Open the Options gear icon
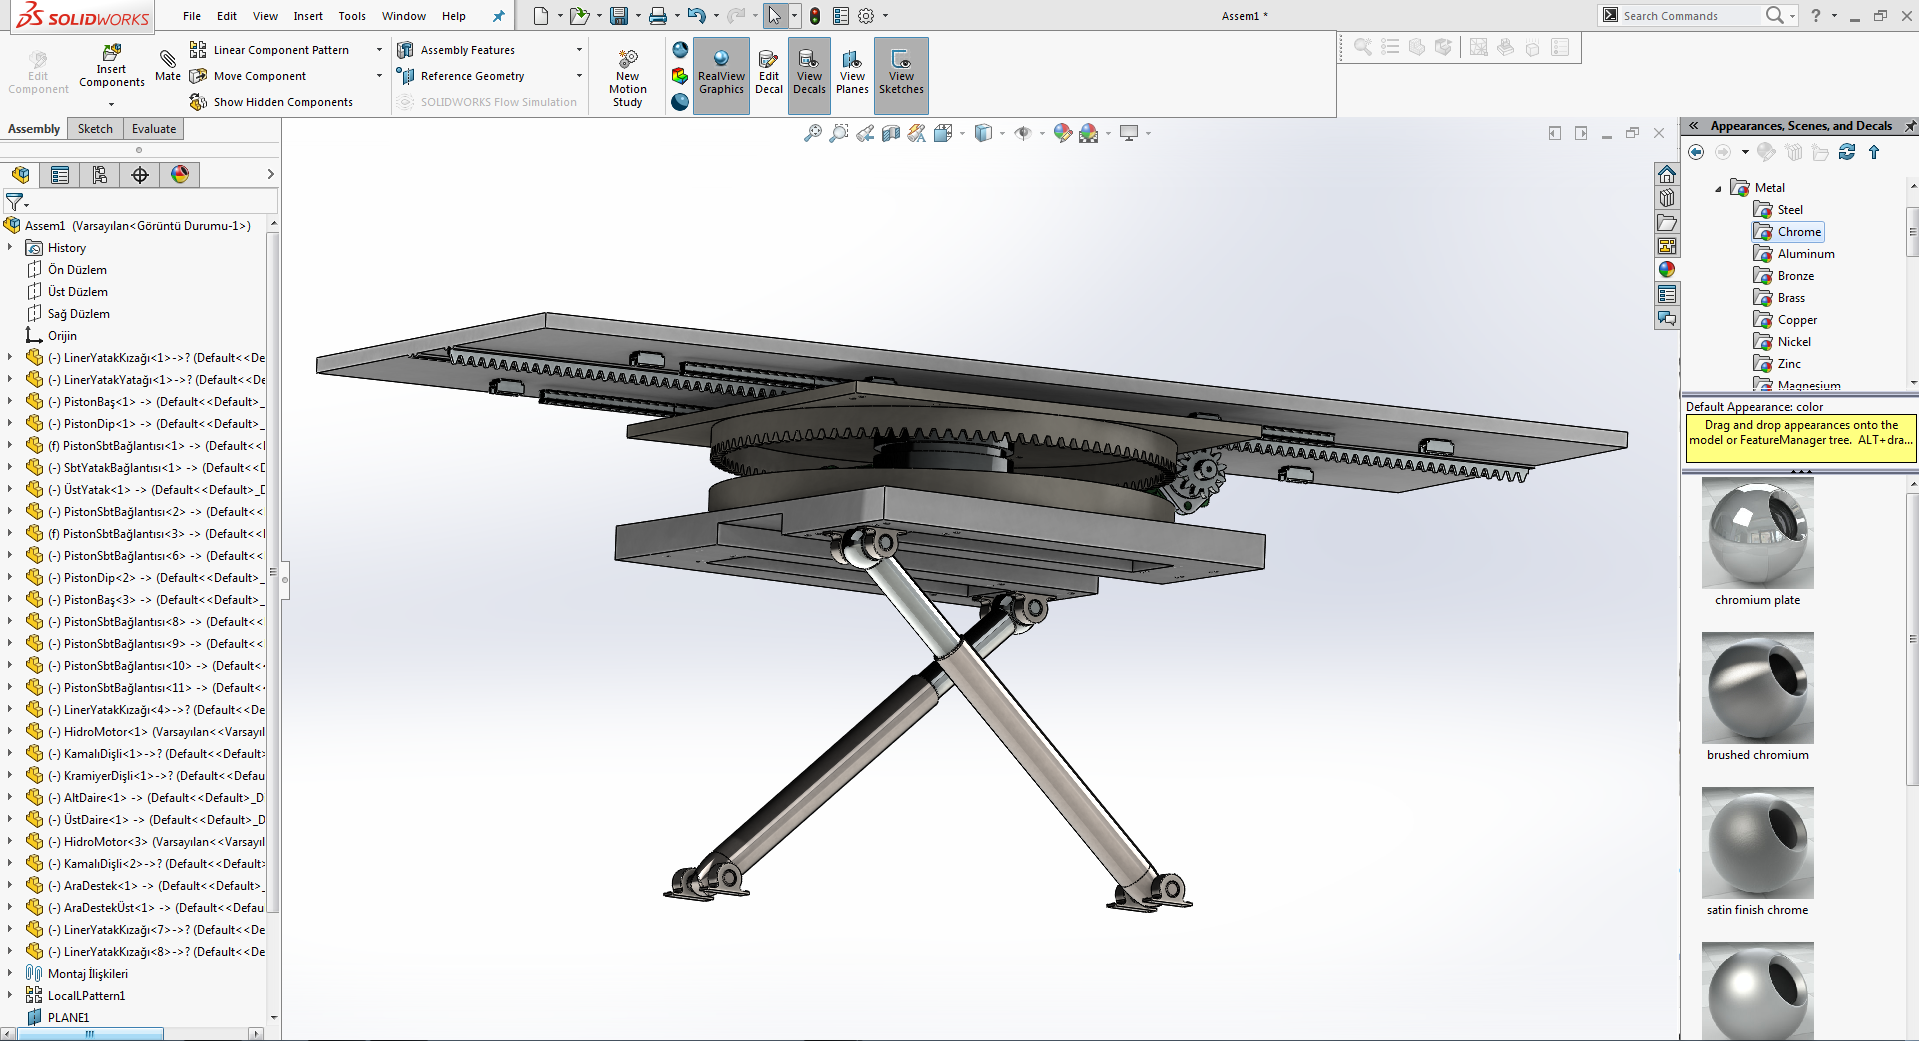The width and height of the screenshot is (1919, 1041). point(866,16)
